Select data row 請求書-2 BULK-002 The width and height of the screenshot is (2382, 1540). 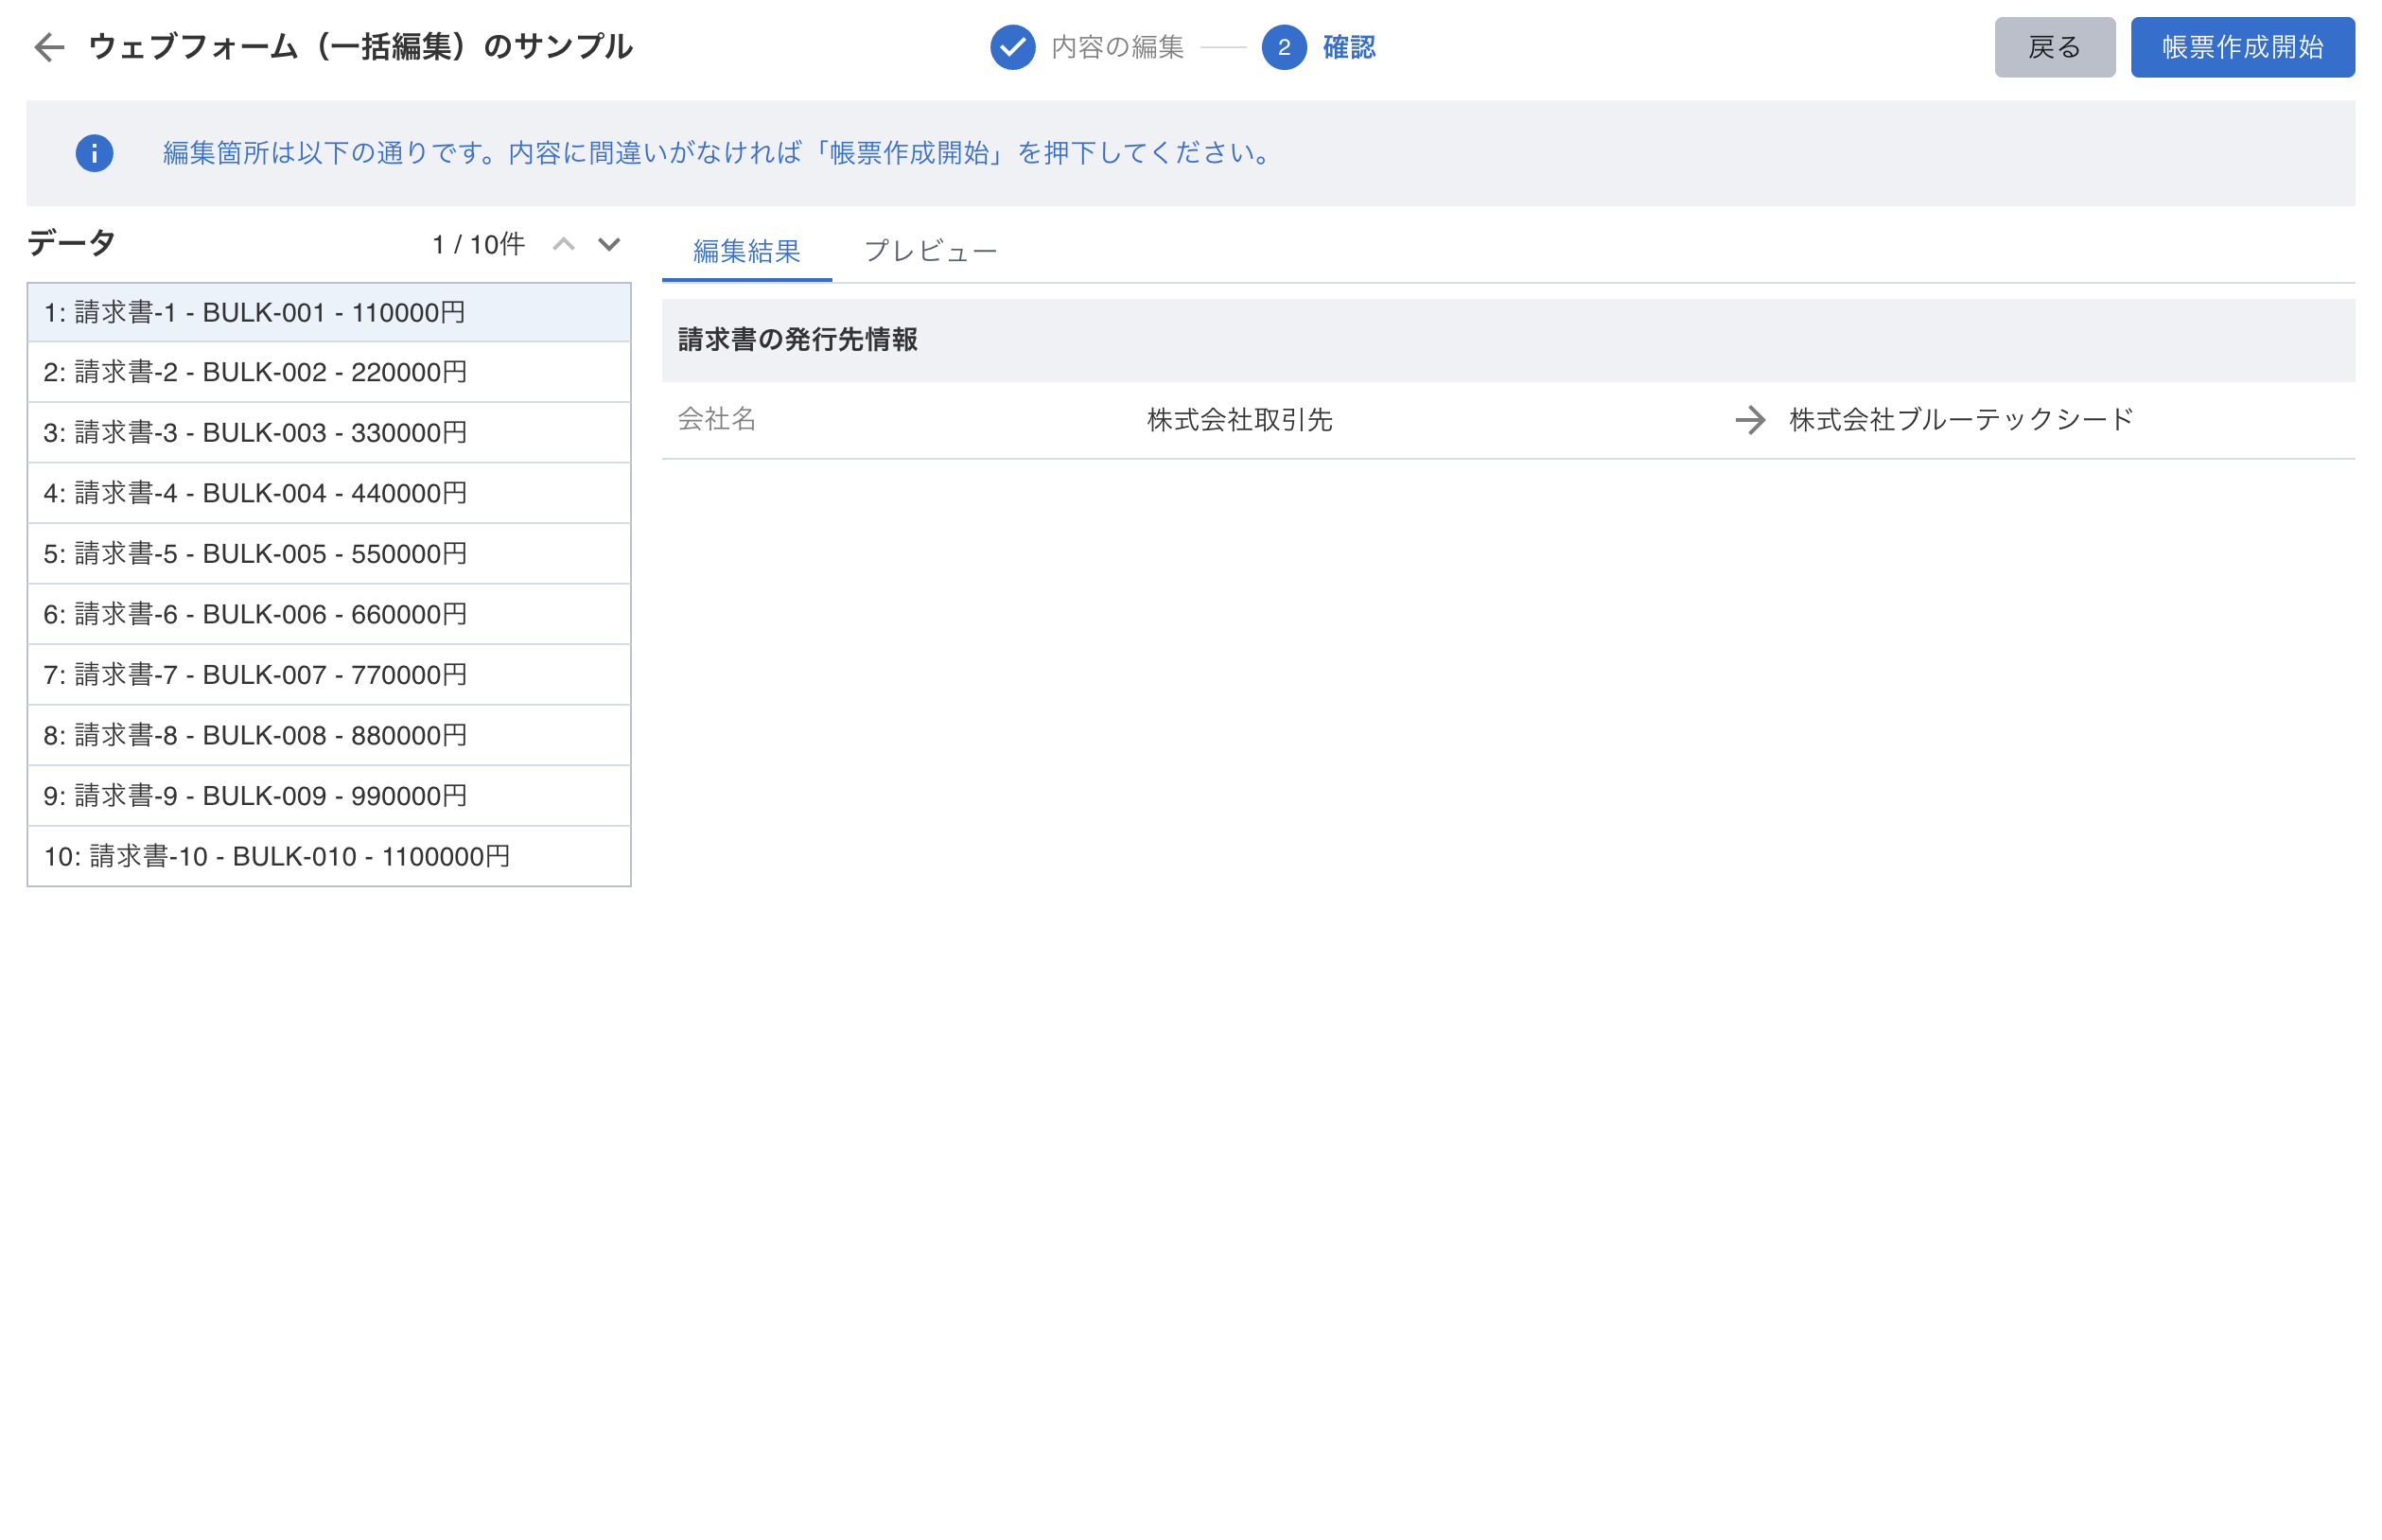pos(329,372)
